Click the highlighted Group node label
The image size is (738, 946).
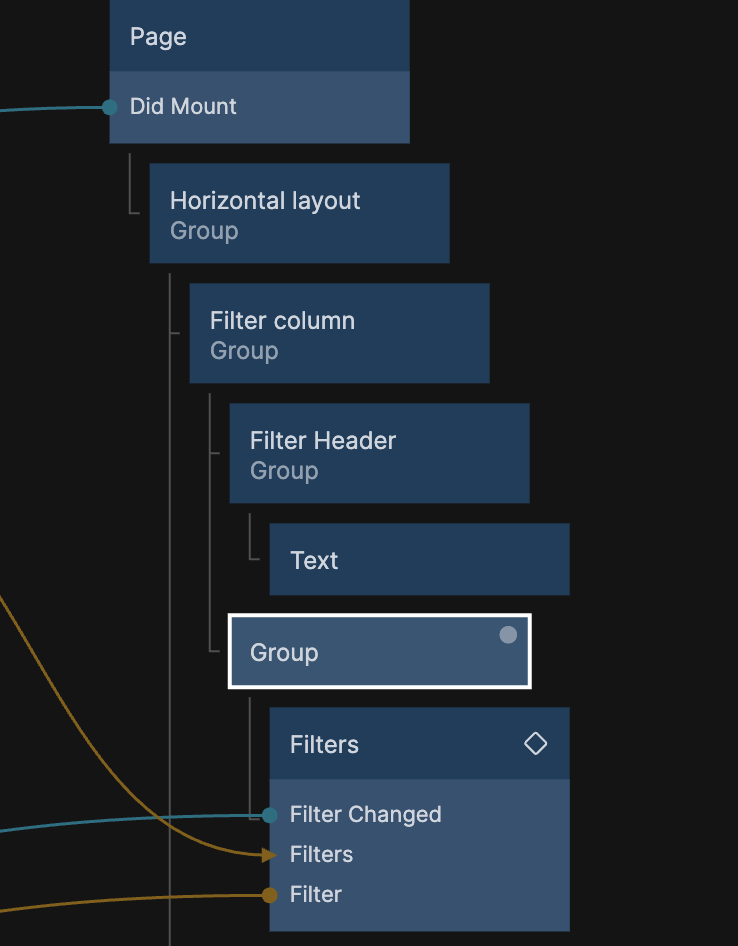pyautogui.click(x=284, y=653)
